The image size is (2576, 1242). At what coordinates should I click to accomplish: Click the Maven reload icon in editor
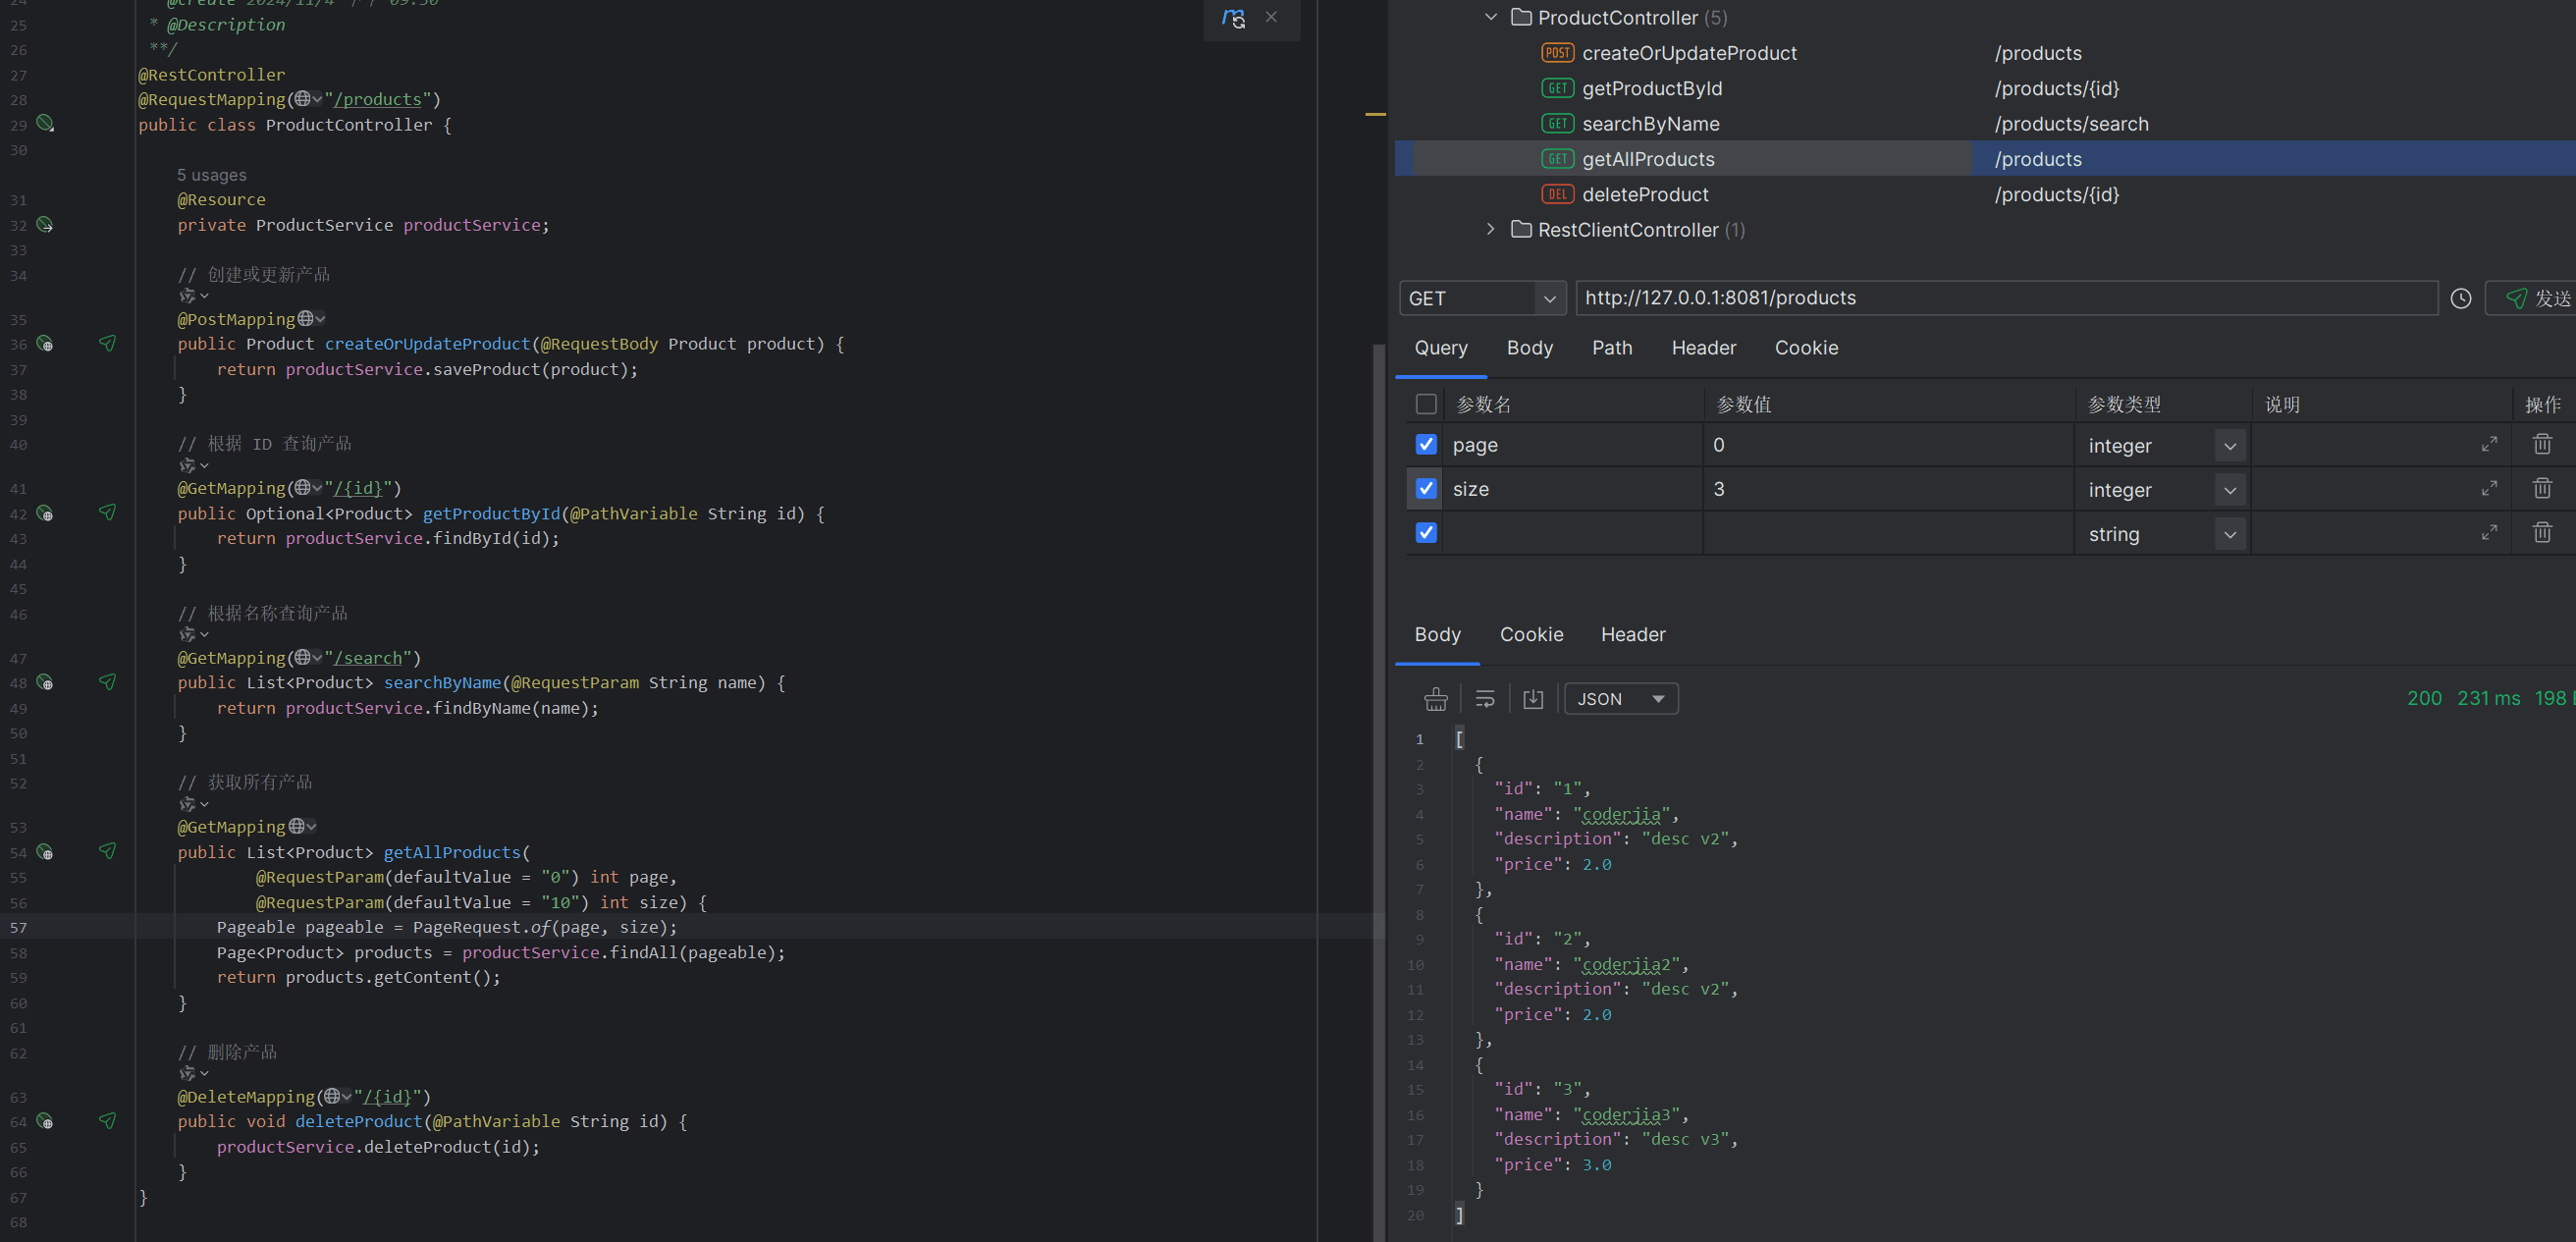[1233, 18]
